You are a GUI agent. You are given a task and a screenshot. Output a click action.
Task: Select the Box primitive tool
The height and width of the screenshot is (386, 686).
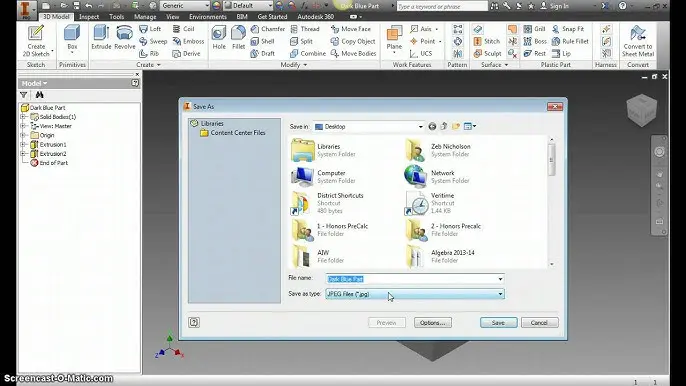(x=72, y=39)
